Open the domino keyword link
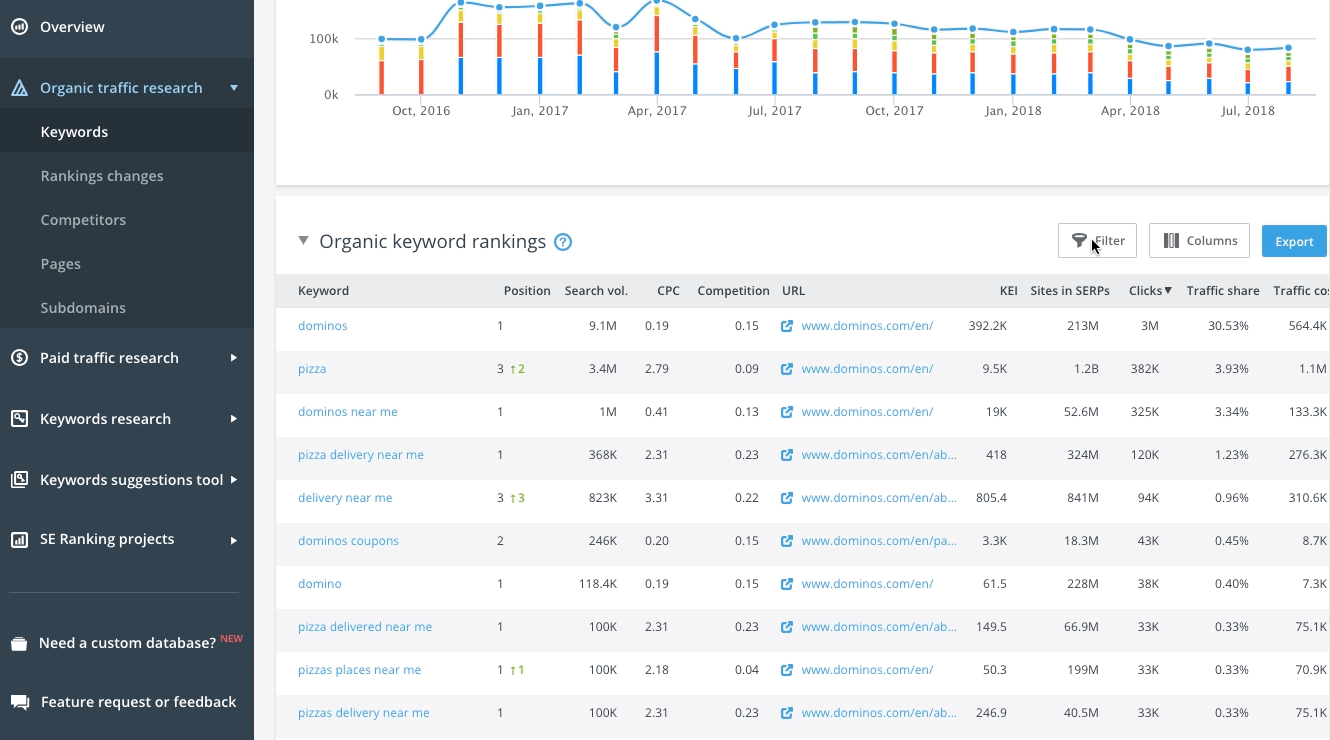The width and height of the screenshot is (1330, 740). tap(320, 584)
